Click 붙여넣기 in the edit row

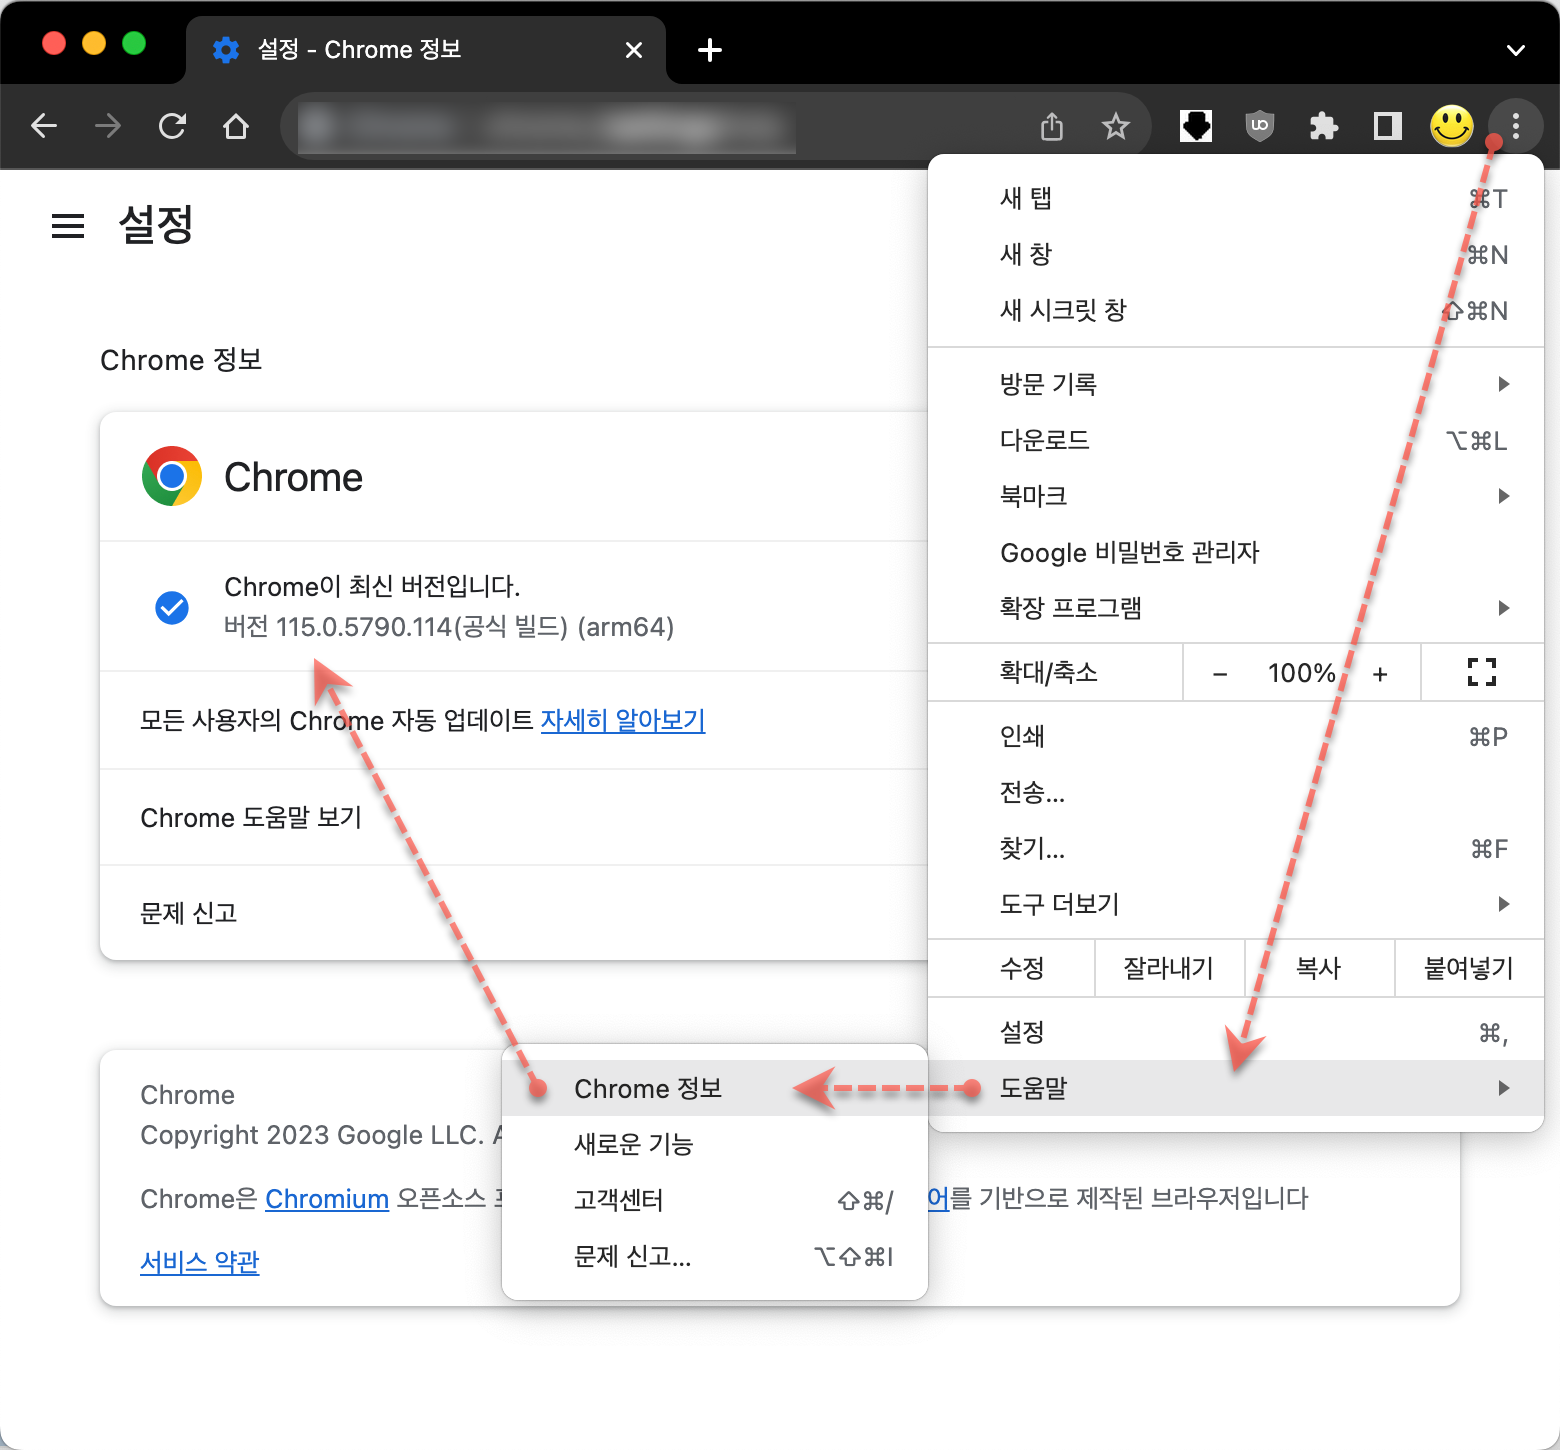point(1469,968)
